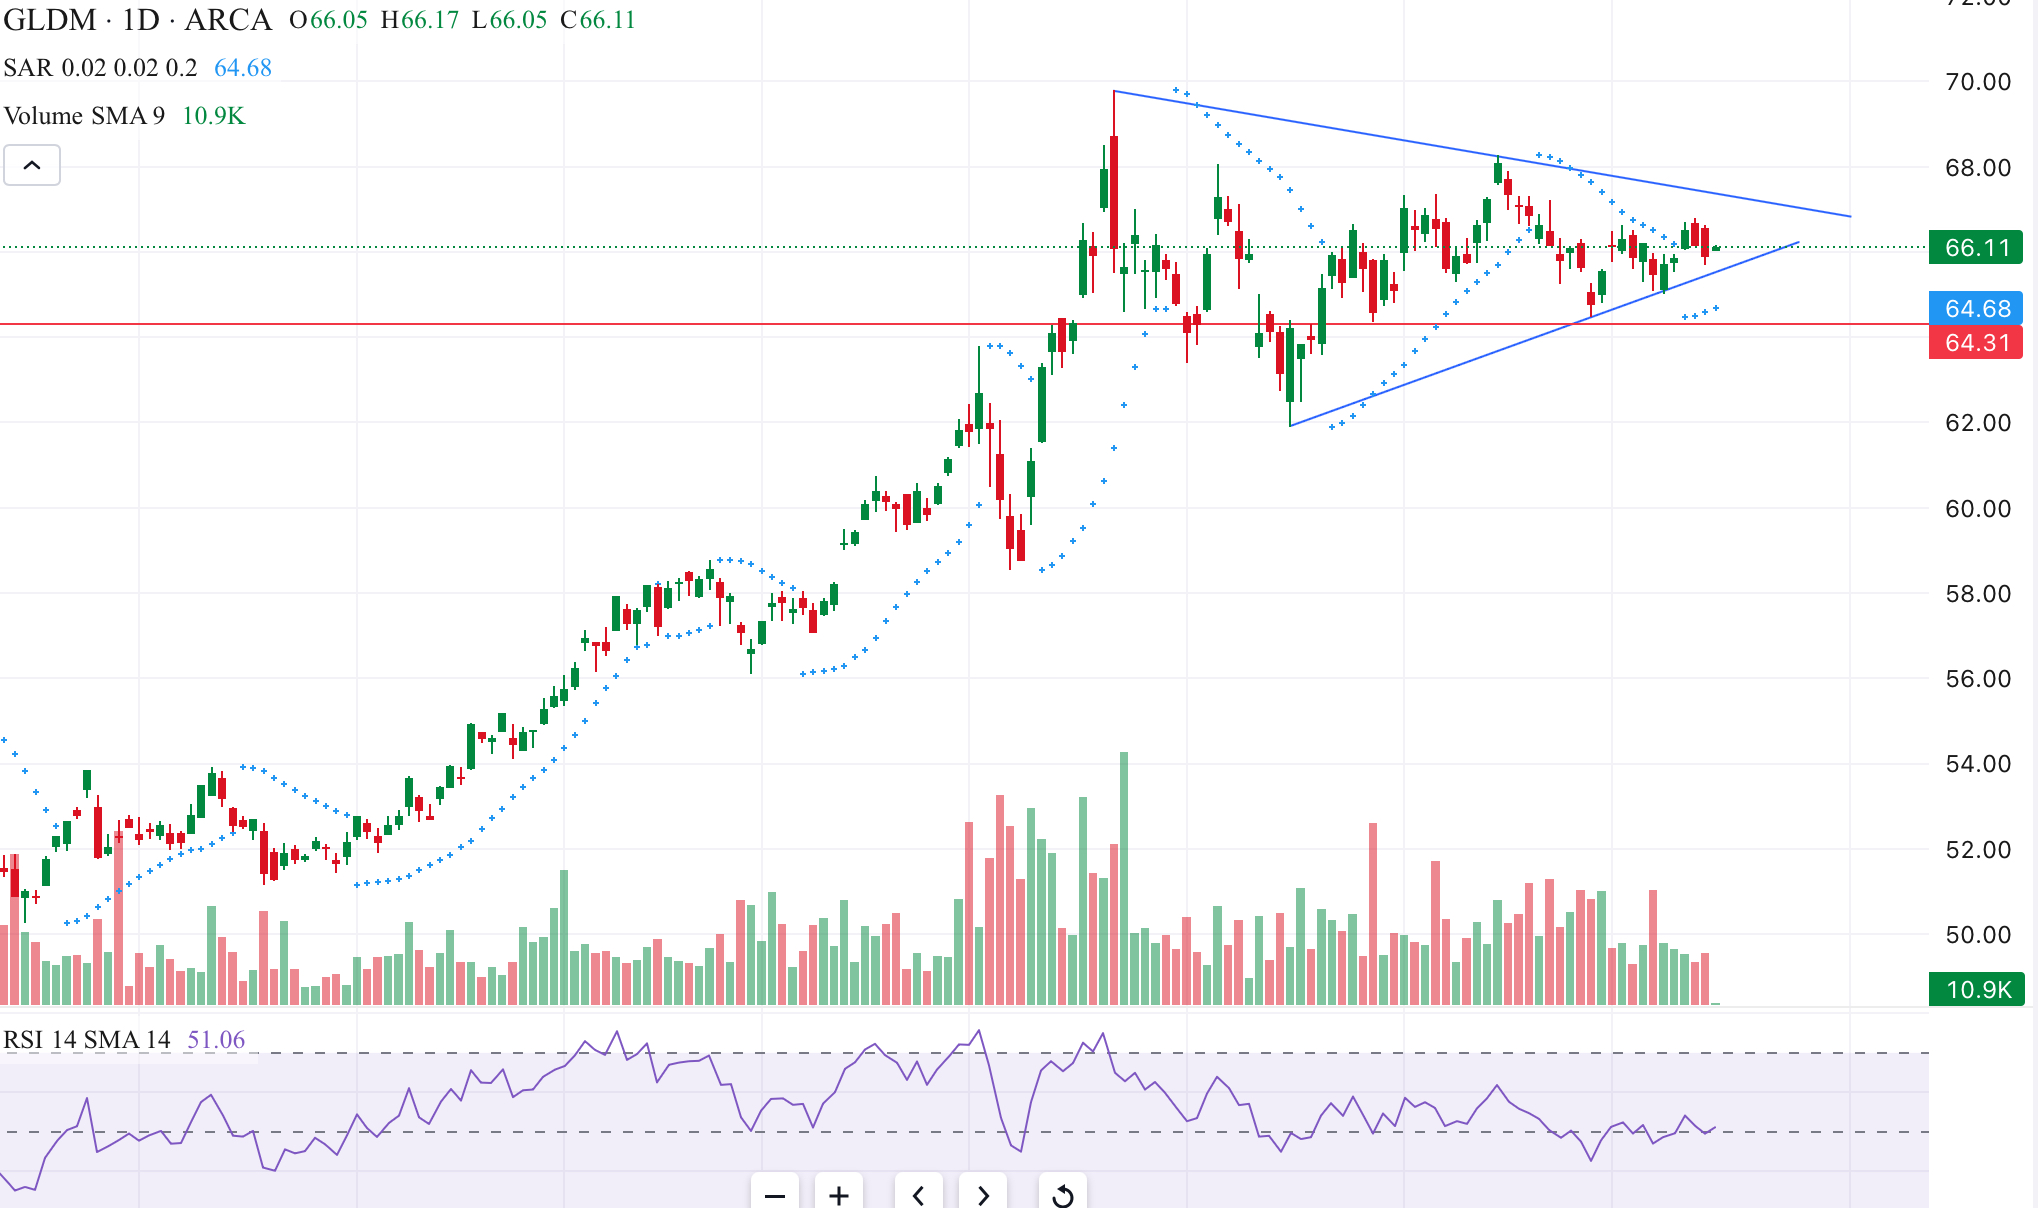Click the RSI 14 SMA 14 legend
This screenshot has width=2038, height=1208.
87,1040
